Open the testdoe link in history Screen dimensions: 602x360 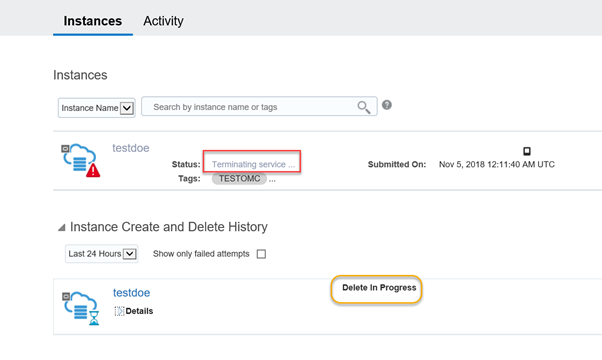coord(131,293)
